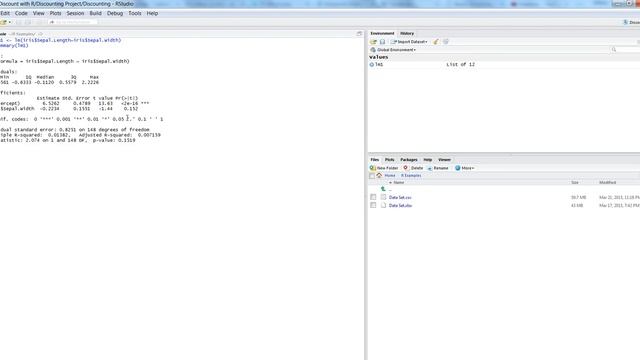
Task: Open the View menu
Action: (39, 13)
